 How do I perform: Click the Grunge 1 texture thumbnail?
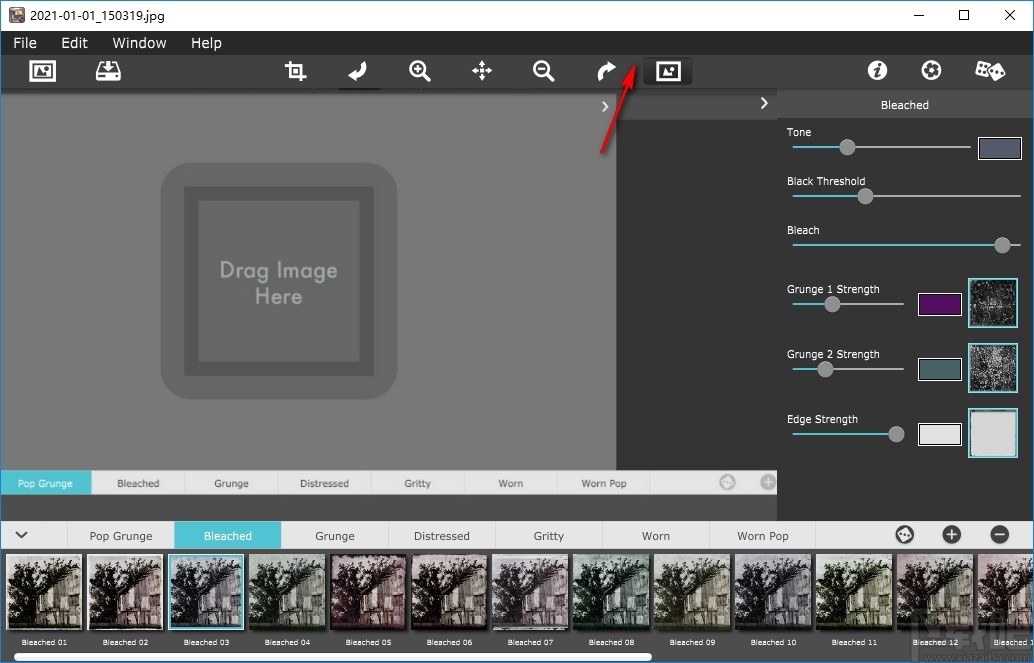tap(992, 304)
